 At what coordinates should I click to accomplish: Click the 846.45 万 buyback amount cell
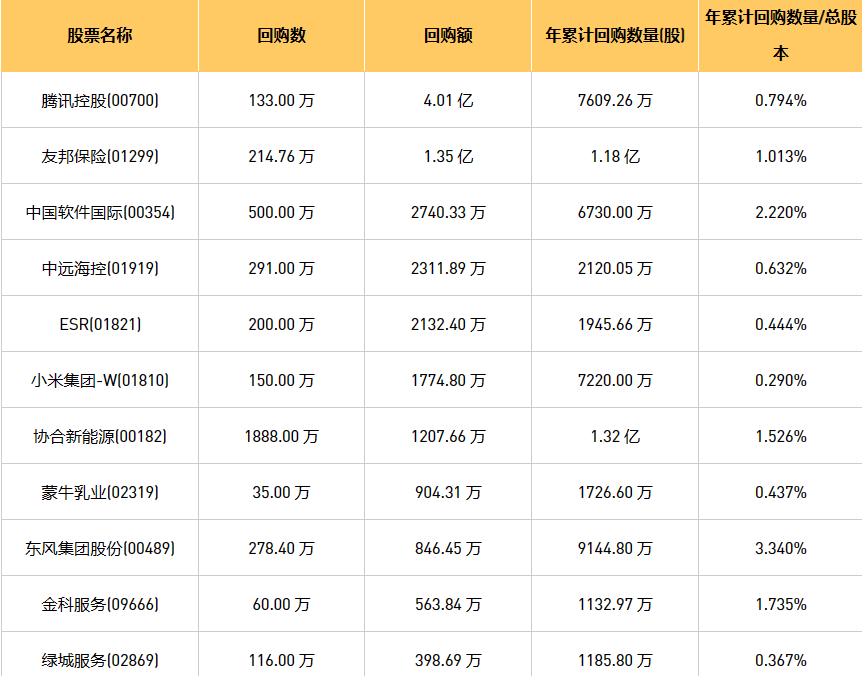448,548
